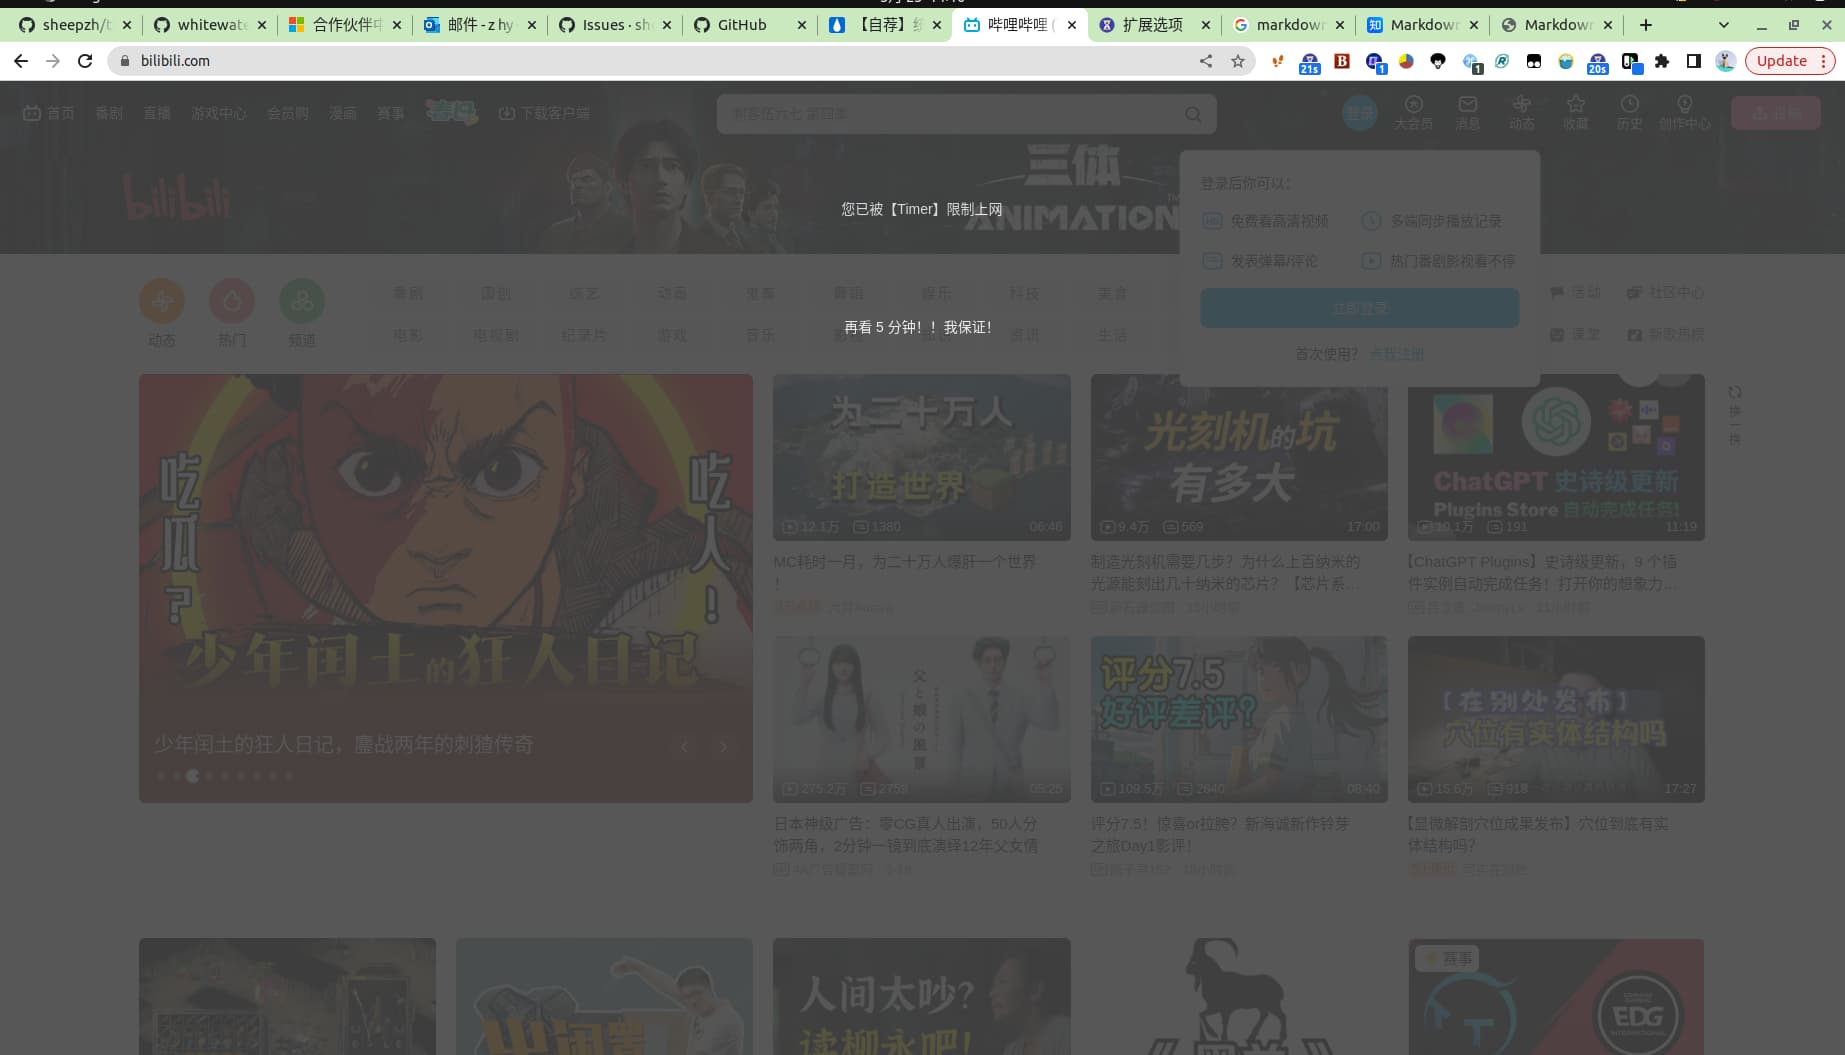Switch to the 扩展选项 tab
1845x1055 pixels.
tap(1152, 25)
